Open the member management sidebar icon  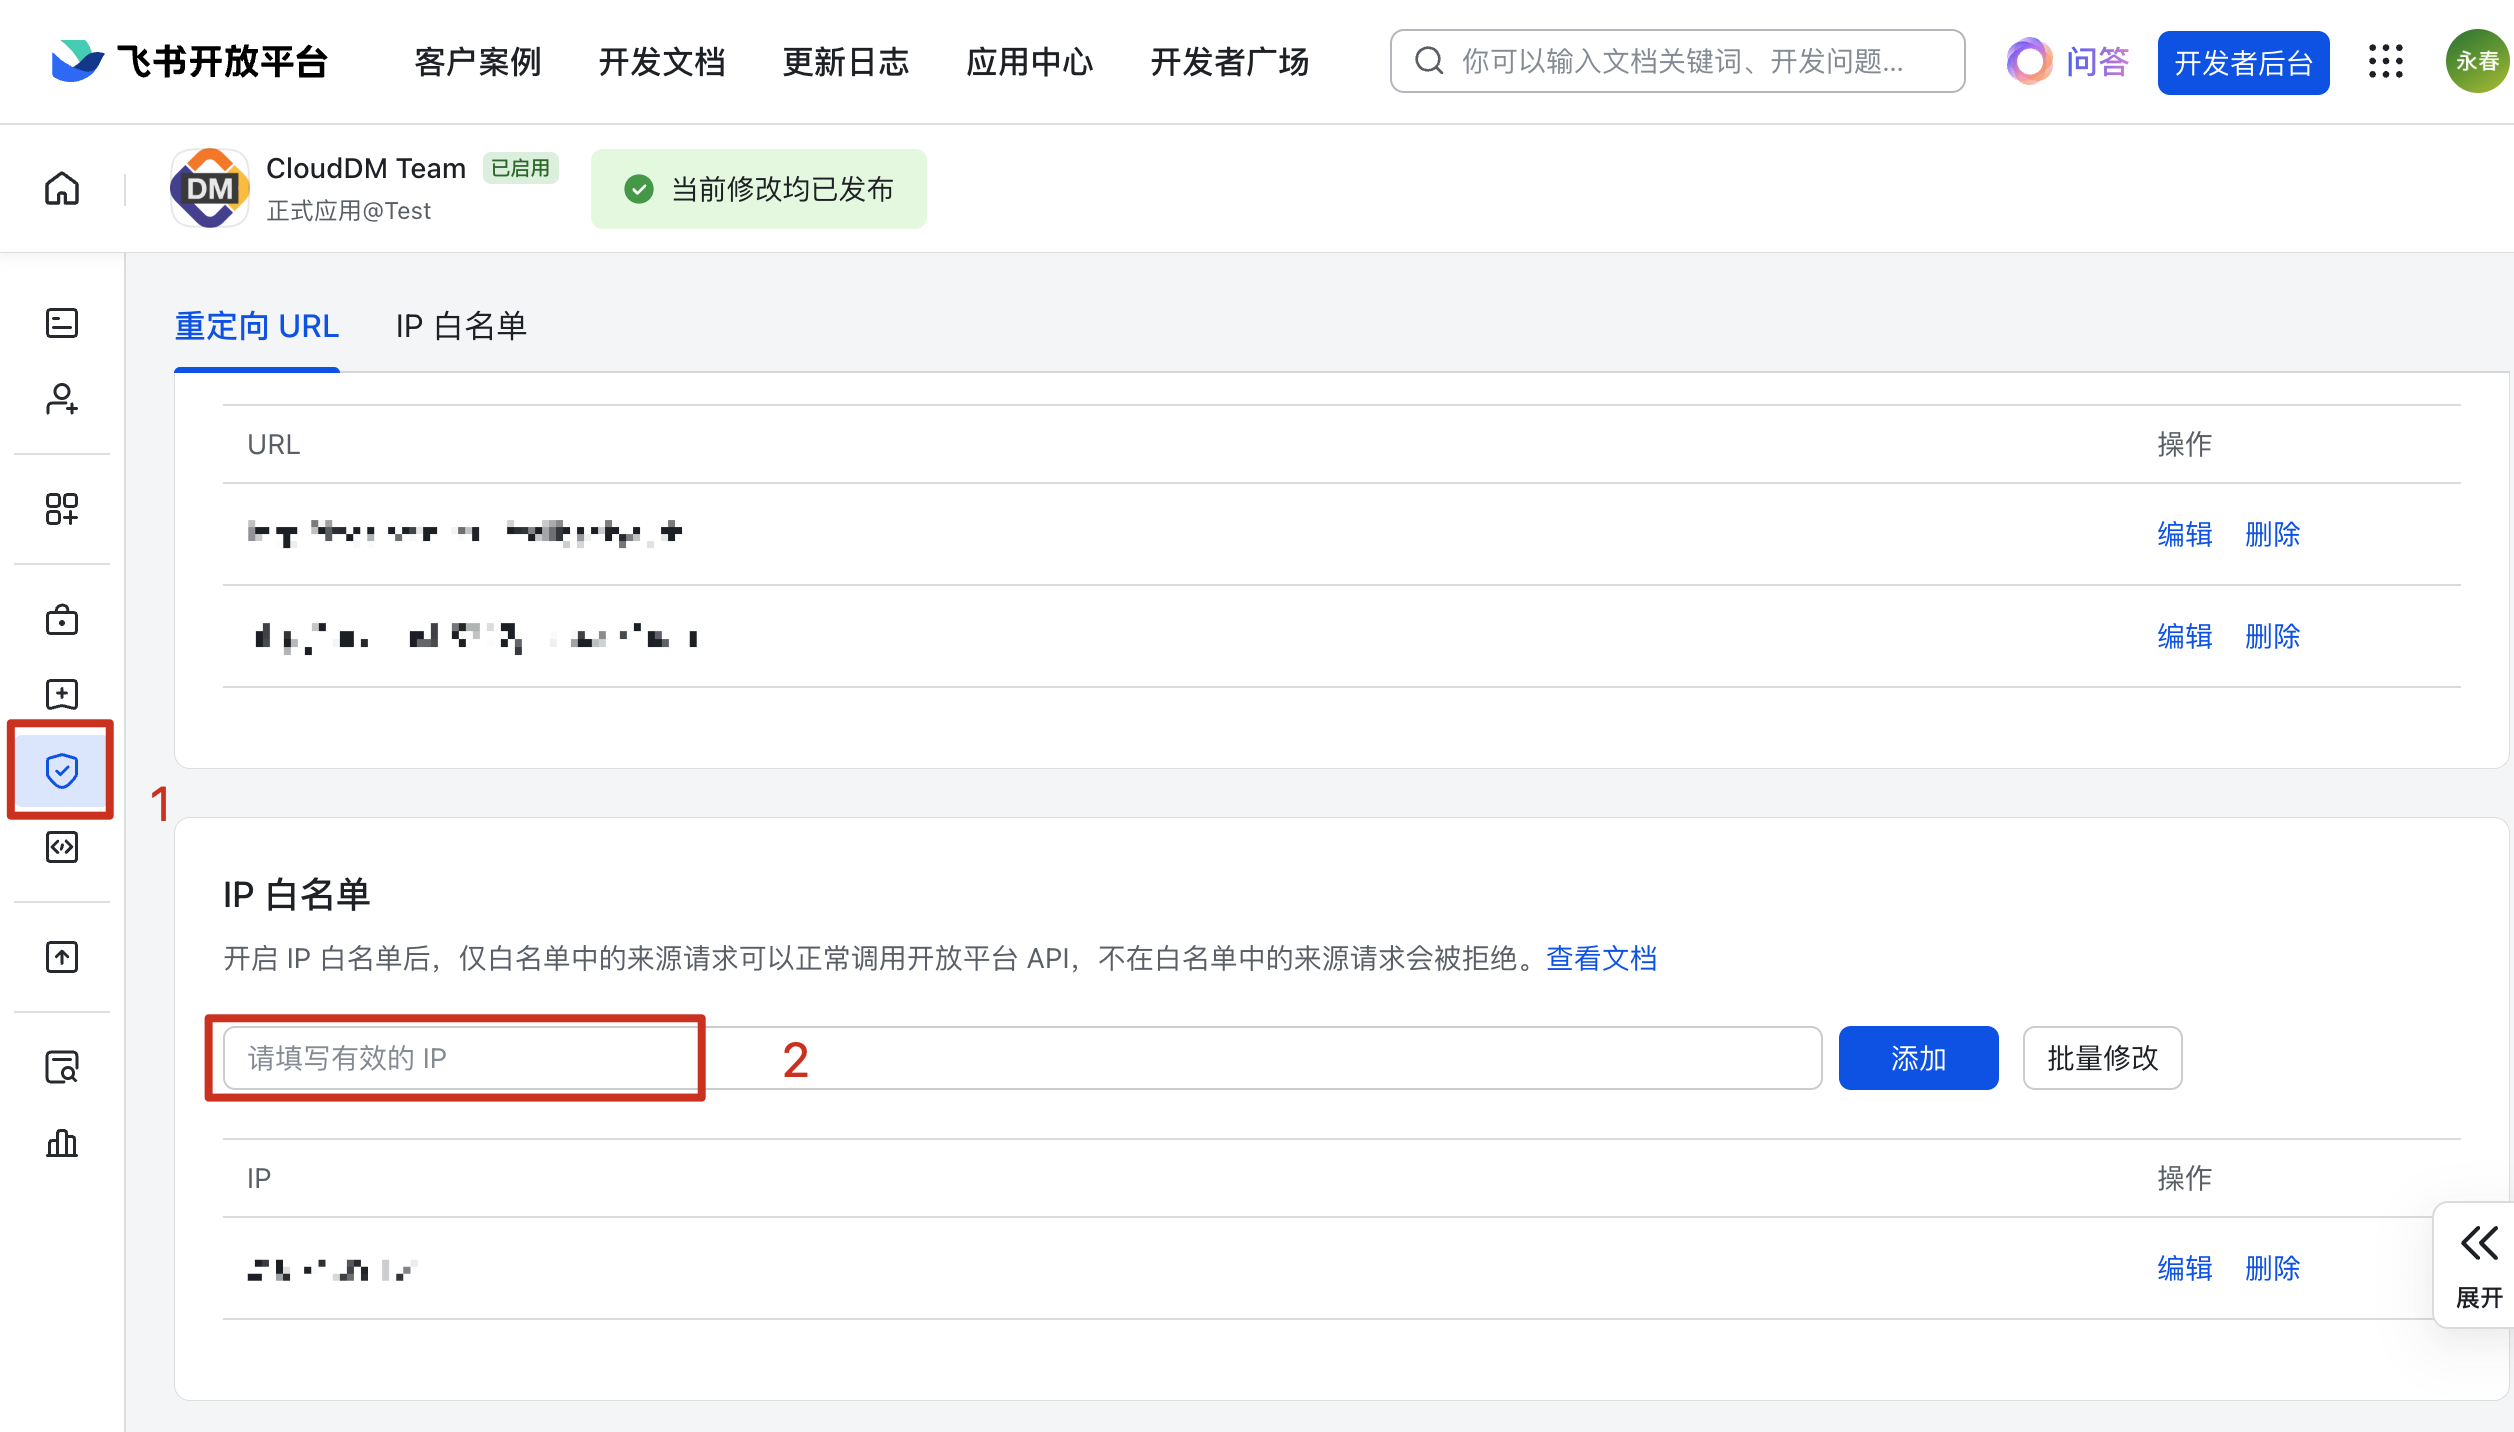(x=62, y=399)
